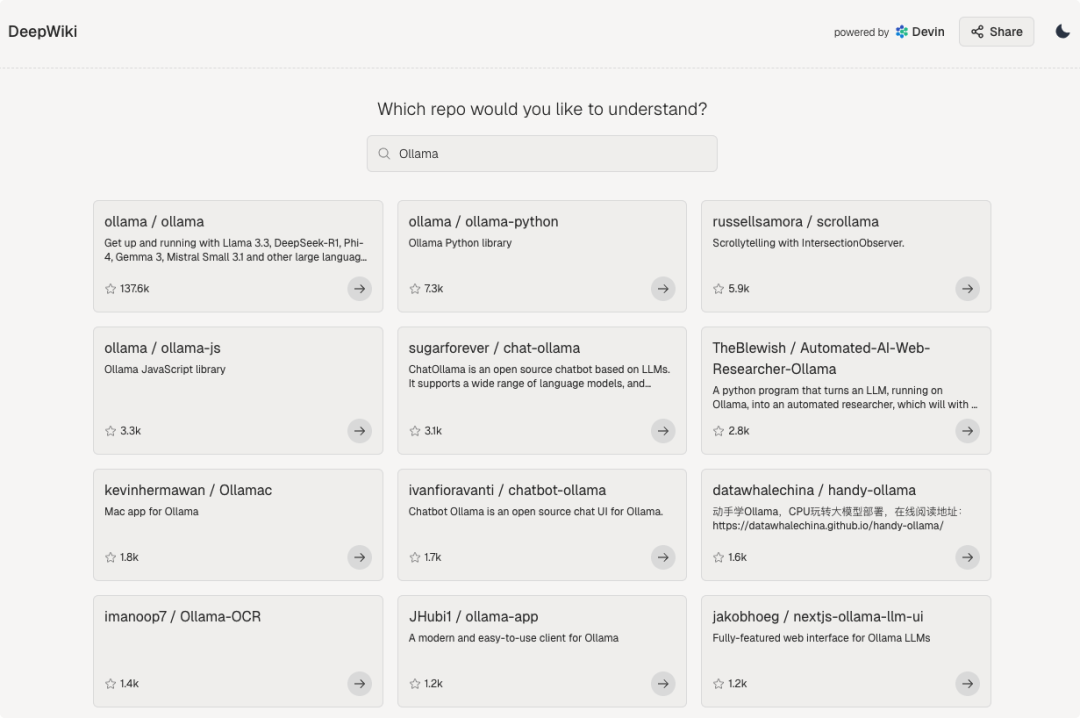1080x718 pixels.
Task: Click the arrow icon on Ollamac card
Action: [x=359, y=557]
